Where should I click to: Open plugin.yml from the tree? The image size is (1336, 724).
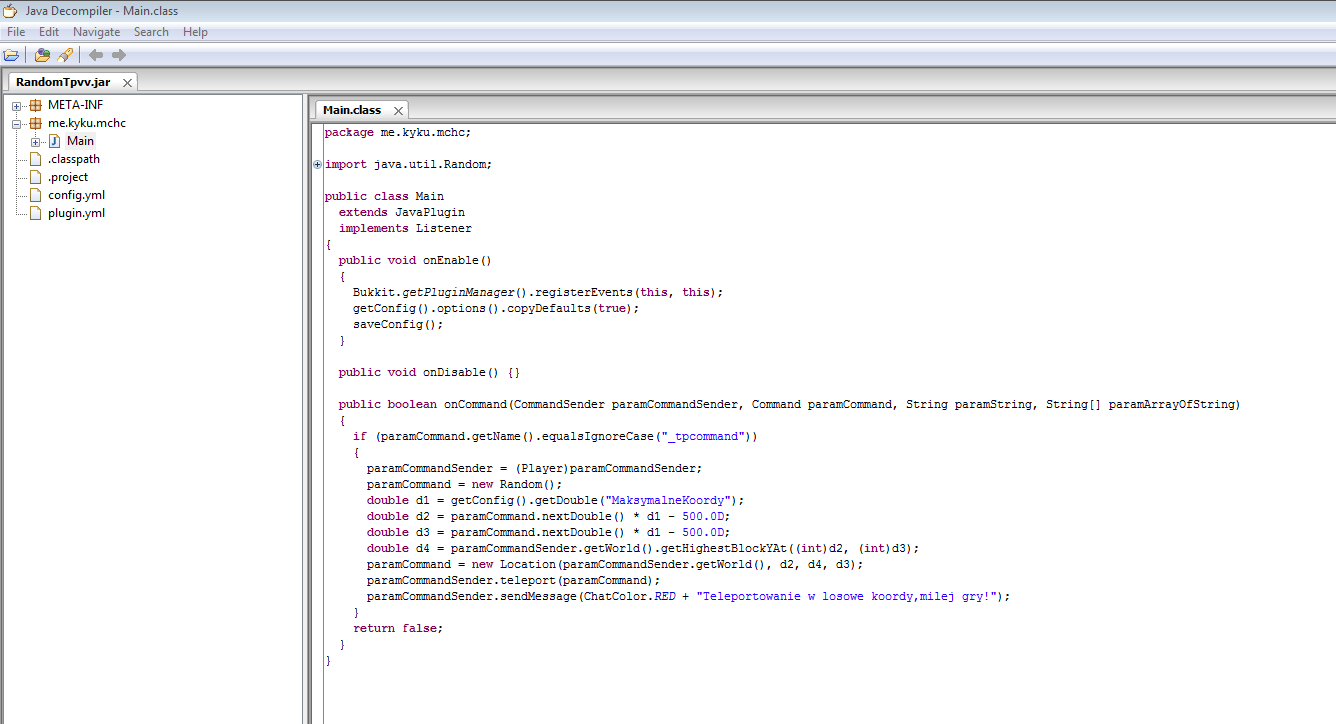tap(76, 213)
